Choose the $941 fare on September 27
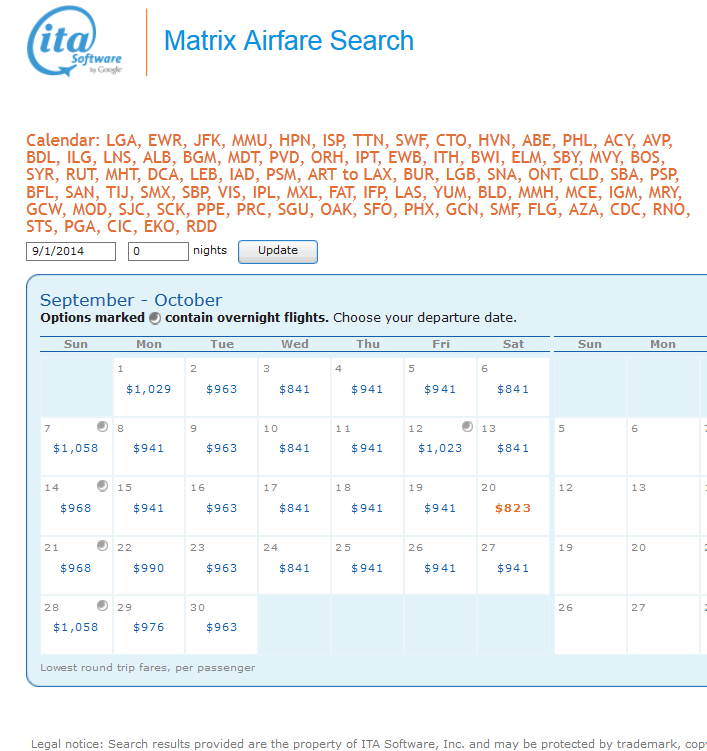The height and width of the screenshot is (751, 707). 513,568
